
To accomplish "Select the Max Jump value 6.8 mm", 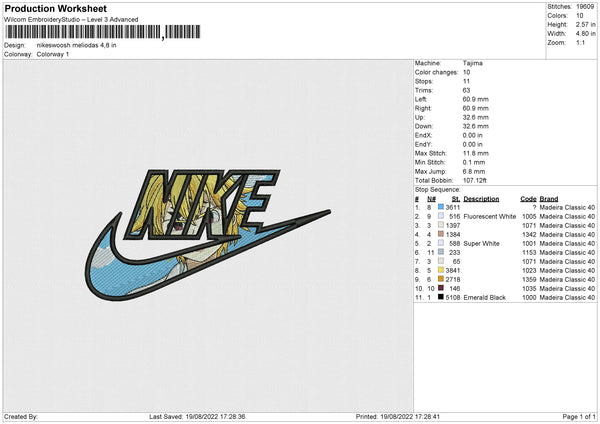I will point(474,171).
